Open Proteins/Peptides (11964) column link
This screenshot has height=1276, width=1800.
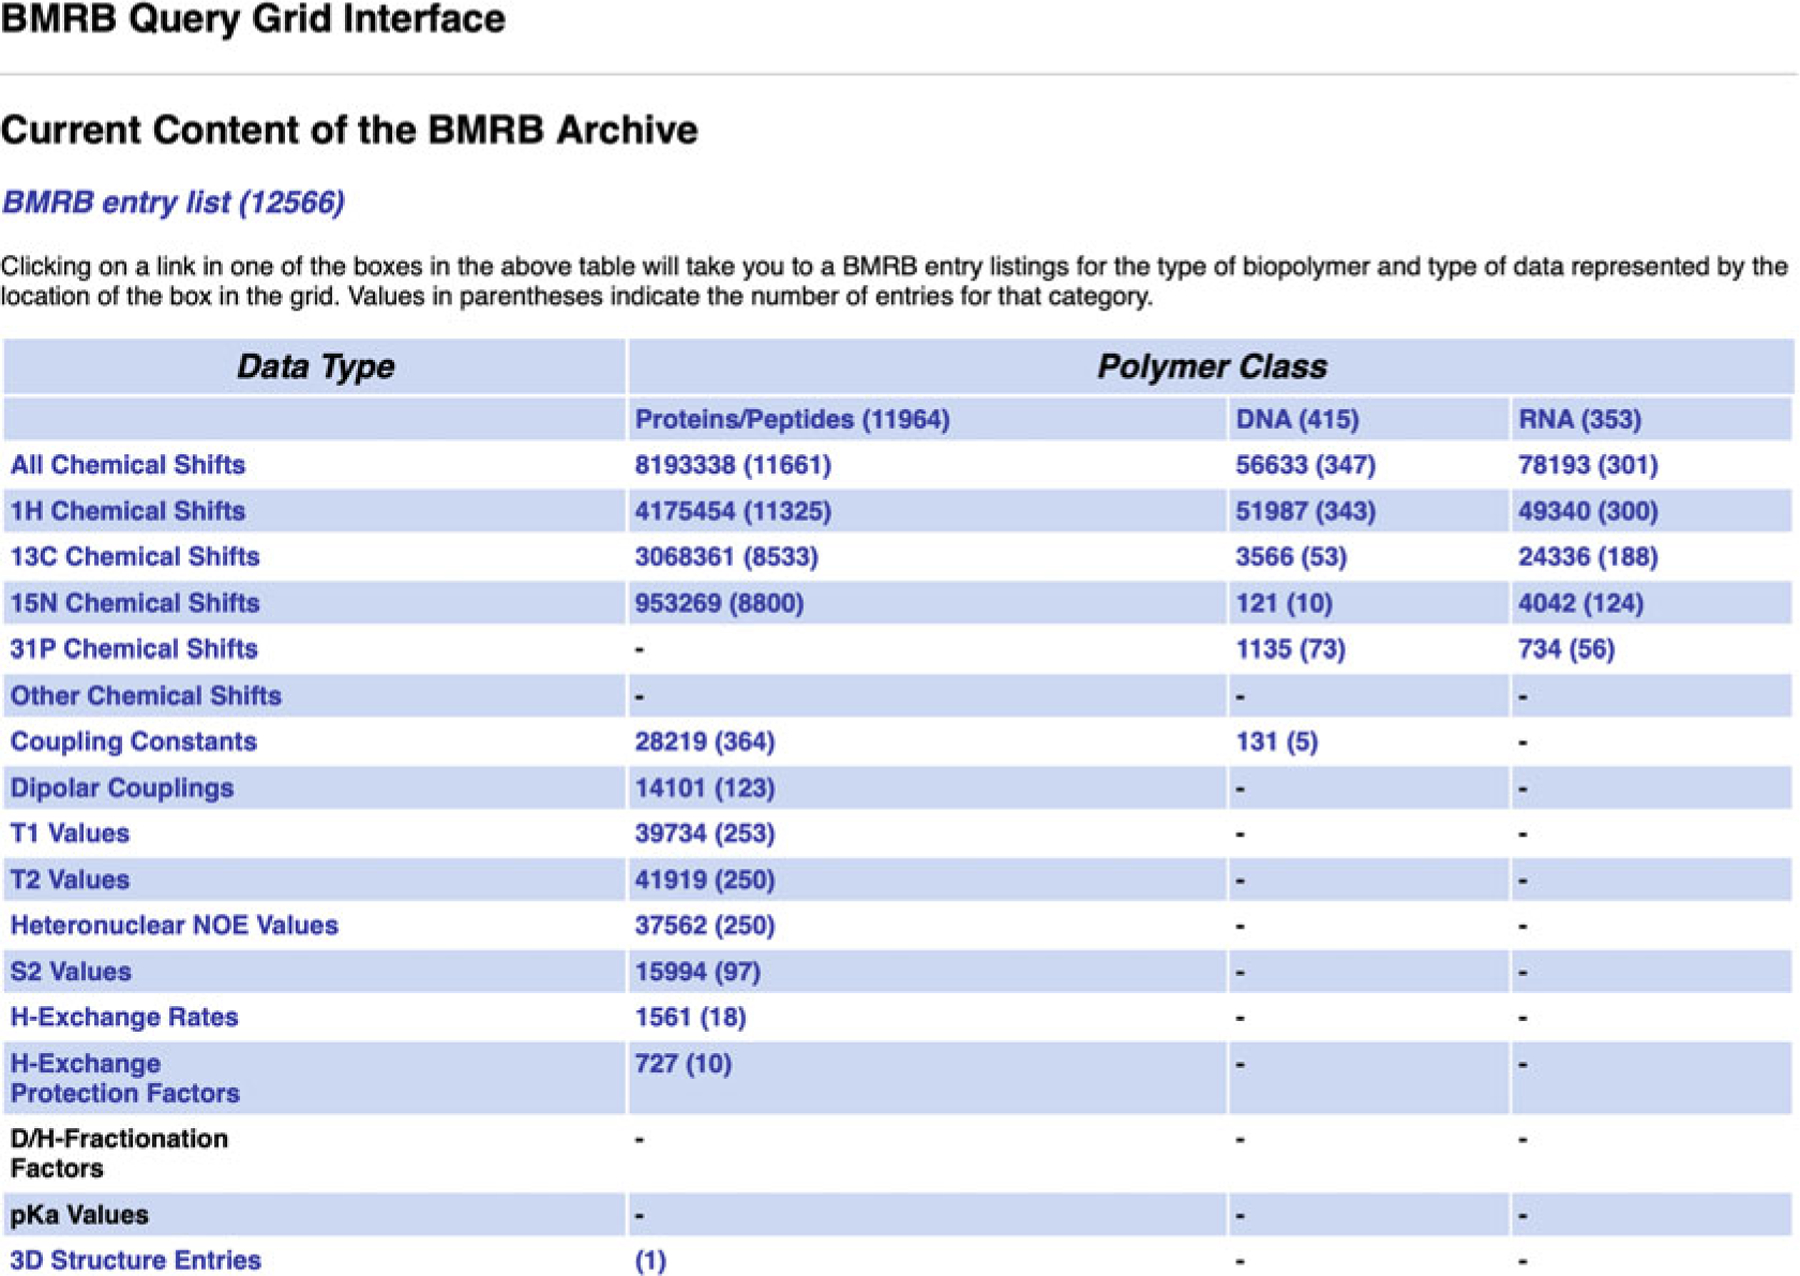(x=792, y=419)
